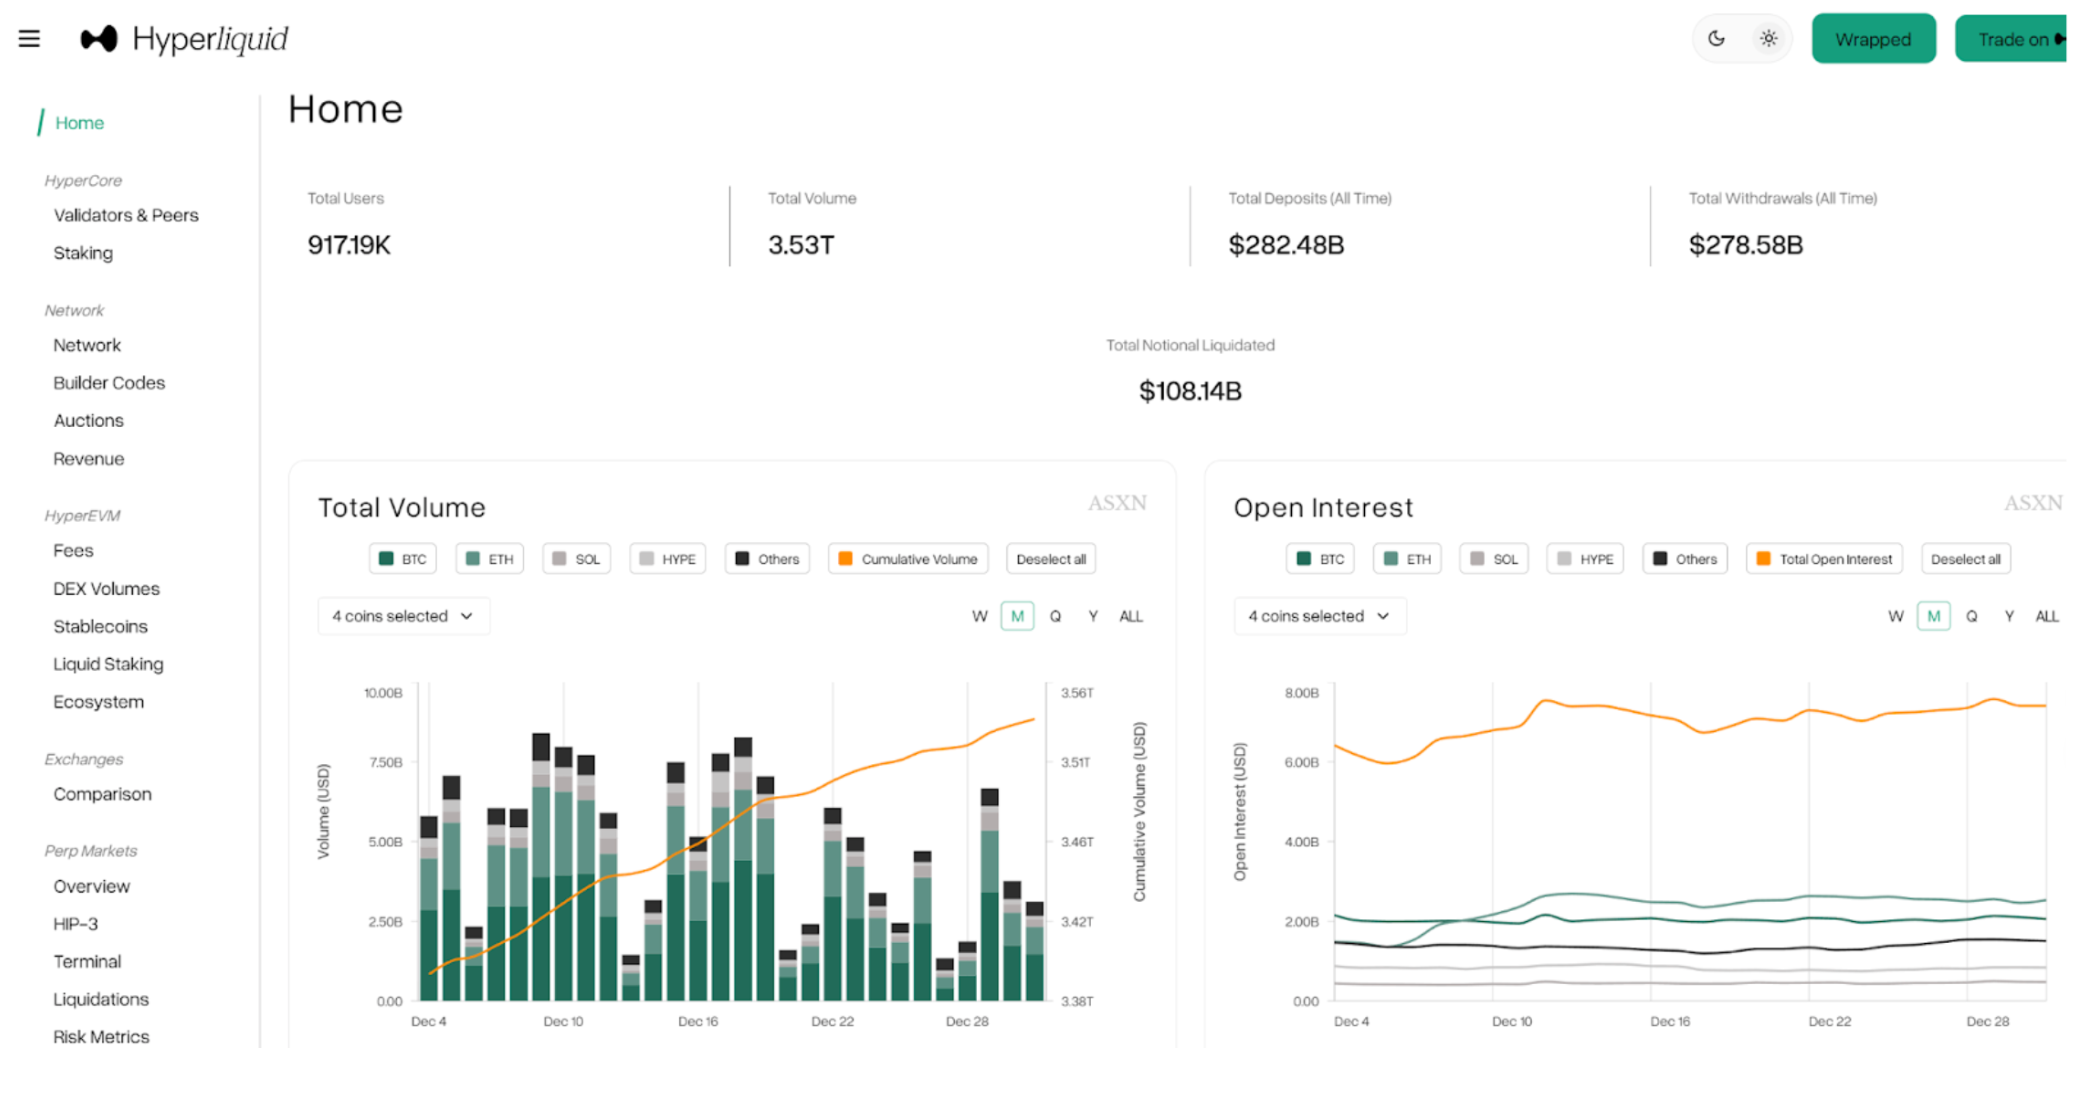Viewport: 2088px width, 1100px height.
Task: Switch to light mode sun icon
Action: click(x=1768, y=39)
